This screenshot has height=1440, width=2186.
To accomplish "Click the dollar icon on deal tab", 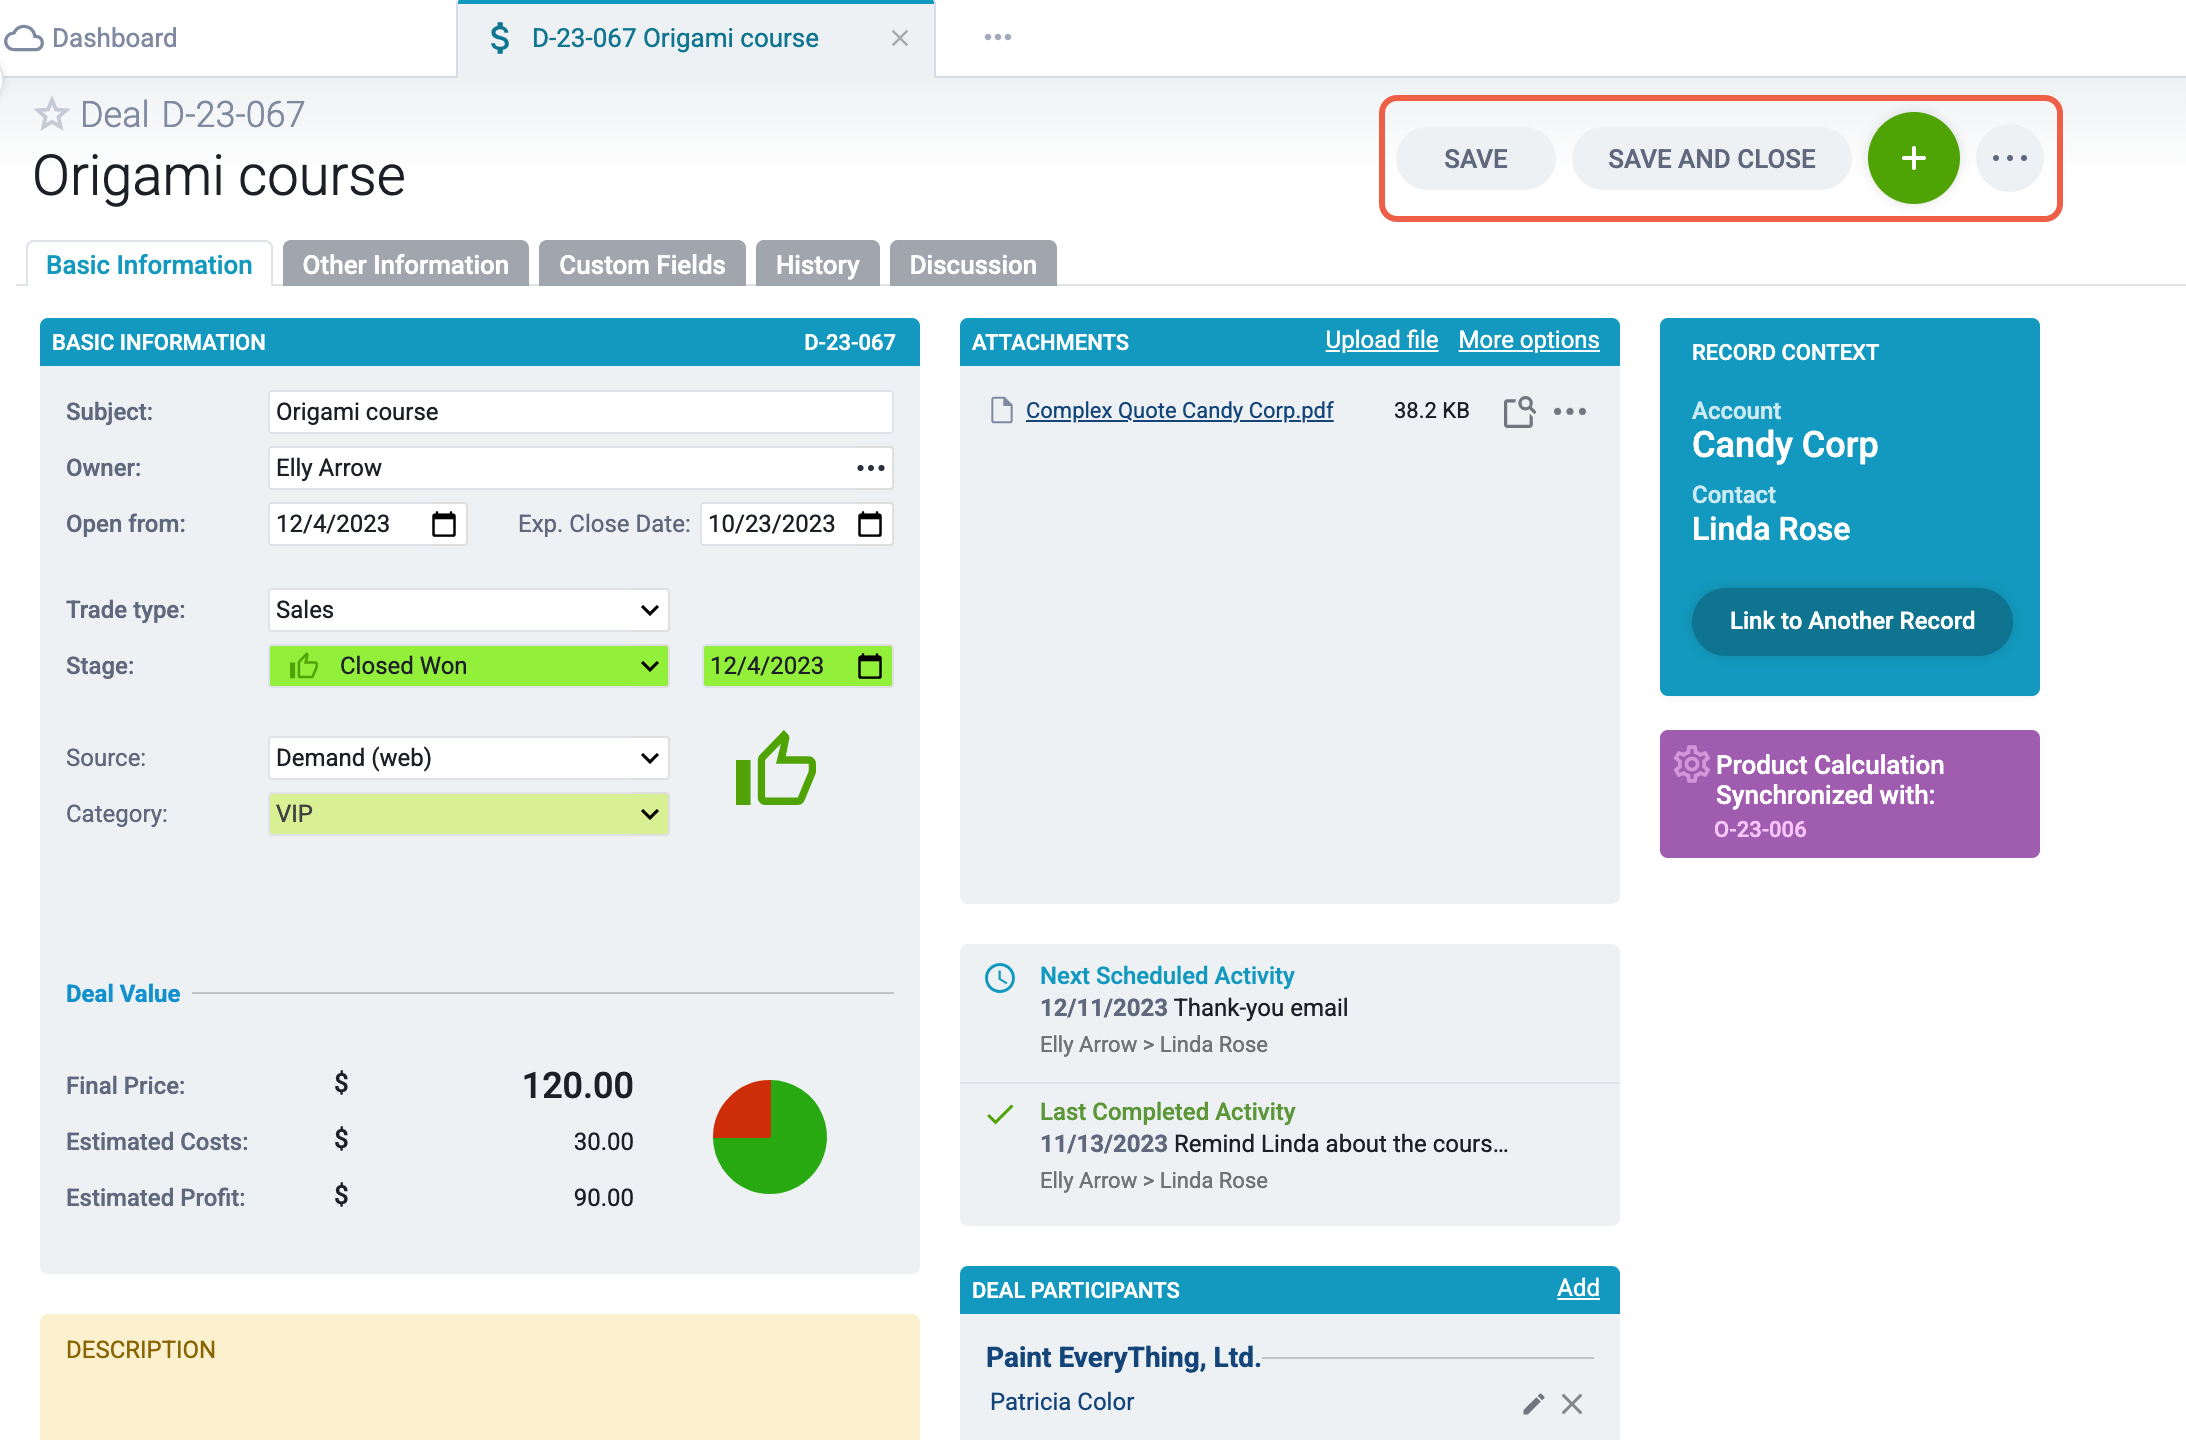I will point(500,38).
